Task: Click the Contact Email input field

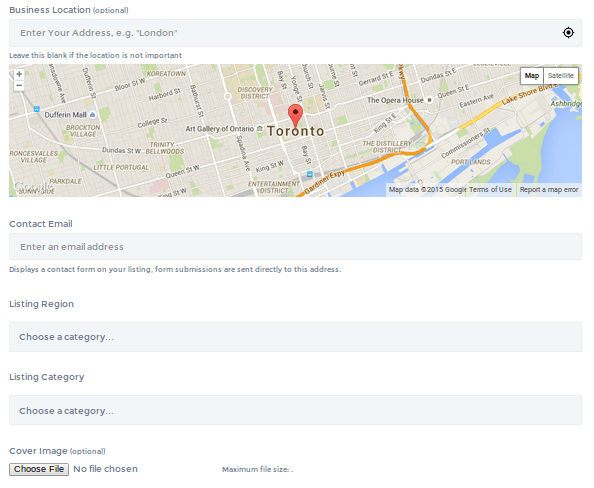Action: tap(295, 247)
